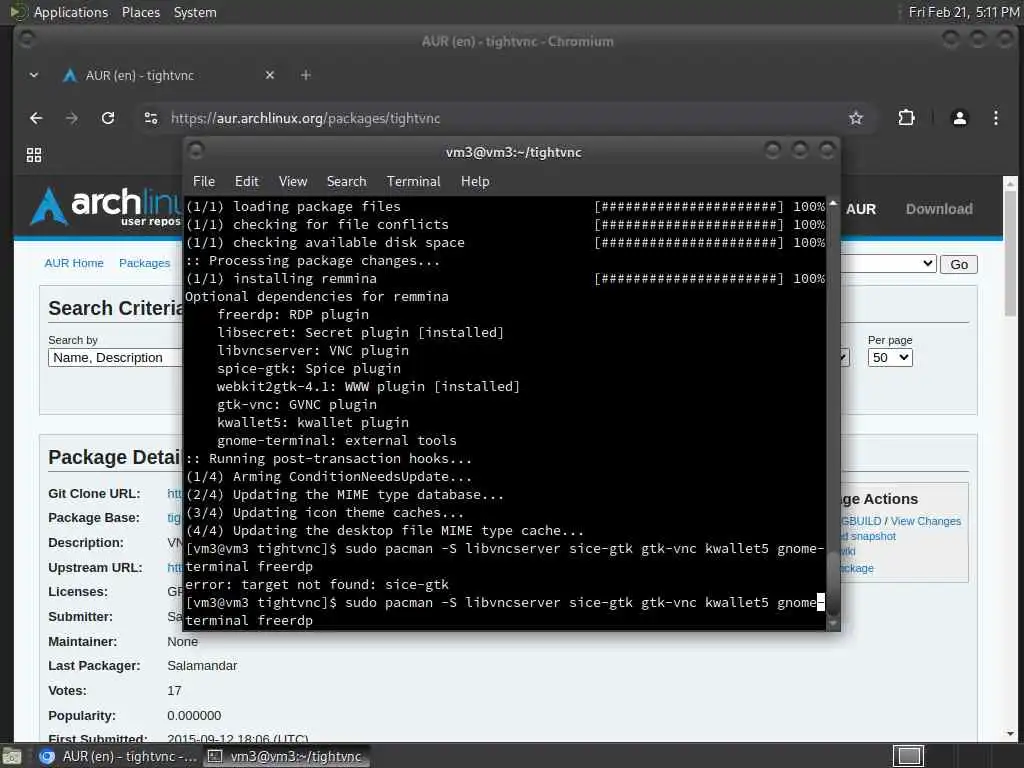Click Votes value '17'
Image resolution: width=1024 pixels, height=768 pixels.
(x=174, y=691)
